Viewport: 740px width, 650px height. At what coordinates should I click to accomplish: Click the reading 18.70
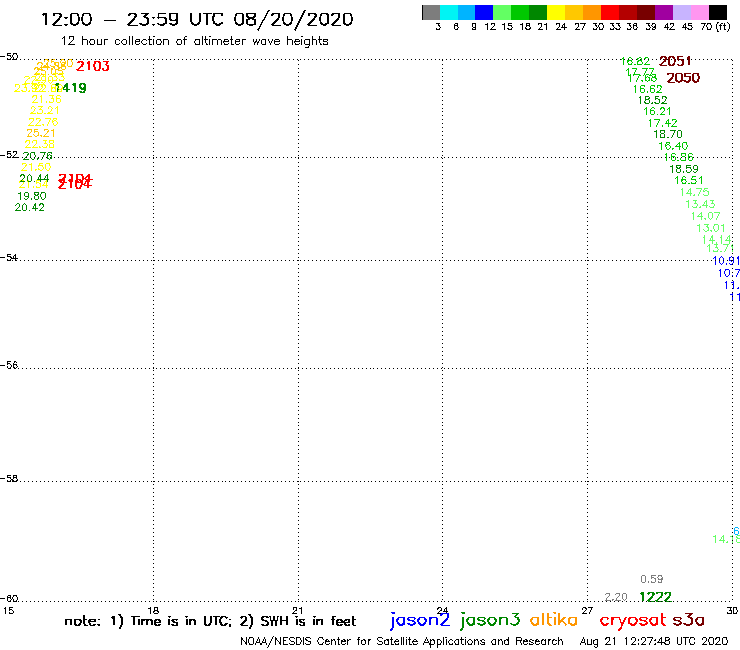(668, 135)
